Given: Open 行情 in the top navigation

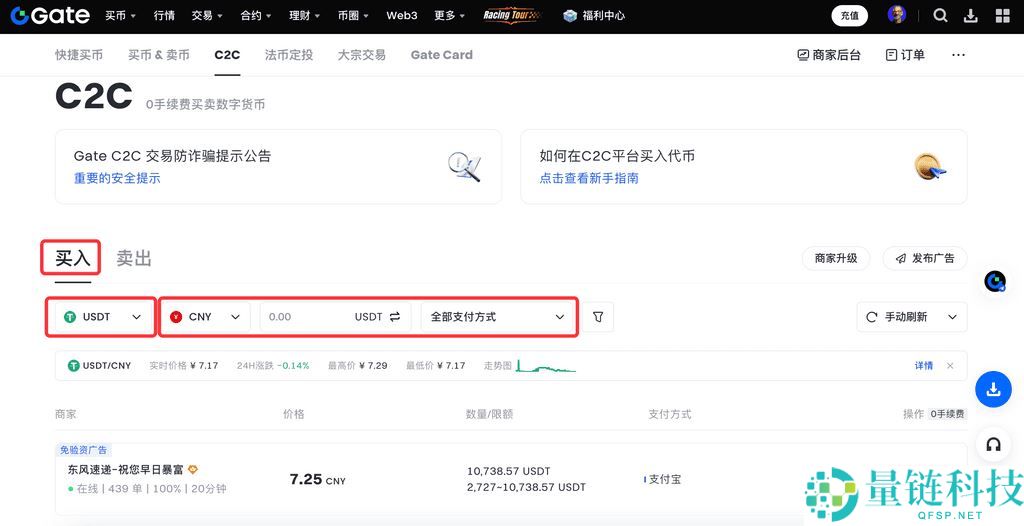Looking at the screenshot, I should click(164, 15).
